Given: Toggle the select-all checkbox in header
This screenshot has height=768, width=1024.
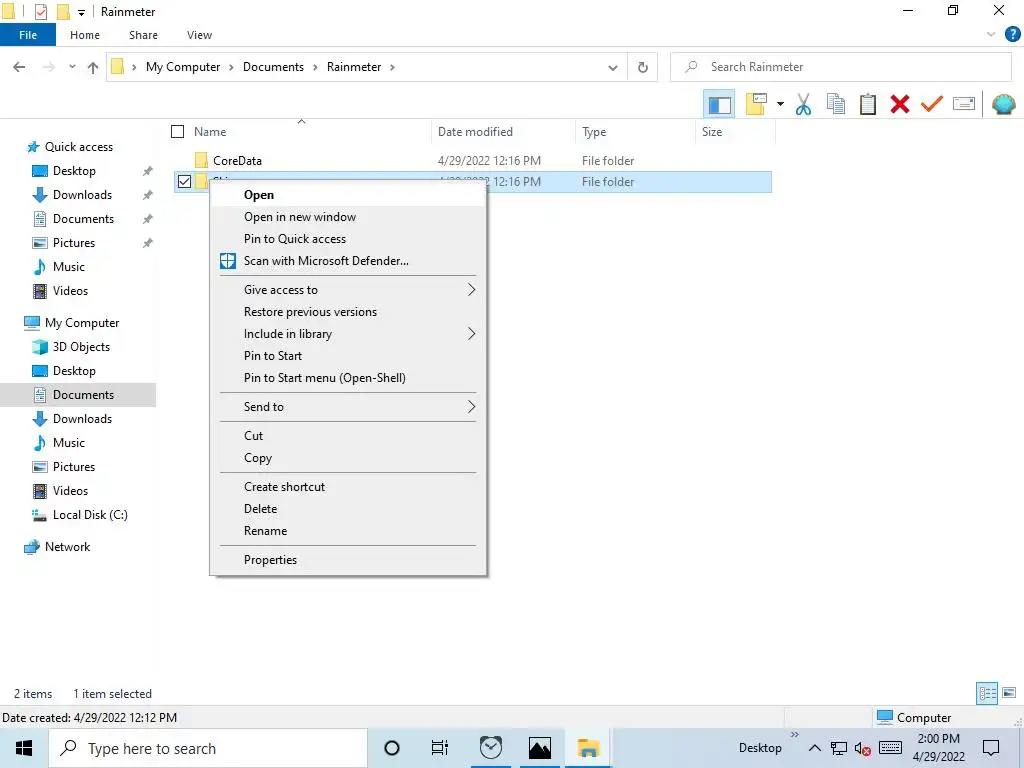Looking at the screenshot, I should tap(178, 132).
